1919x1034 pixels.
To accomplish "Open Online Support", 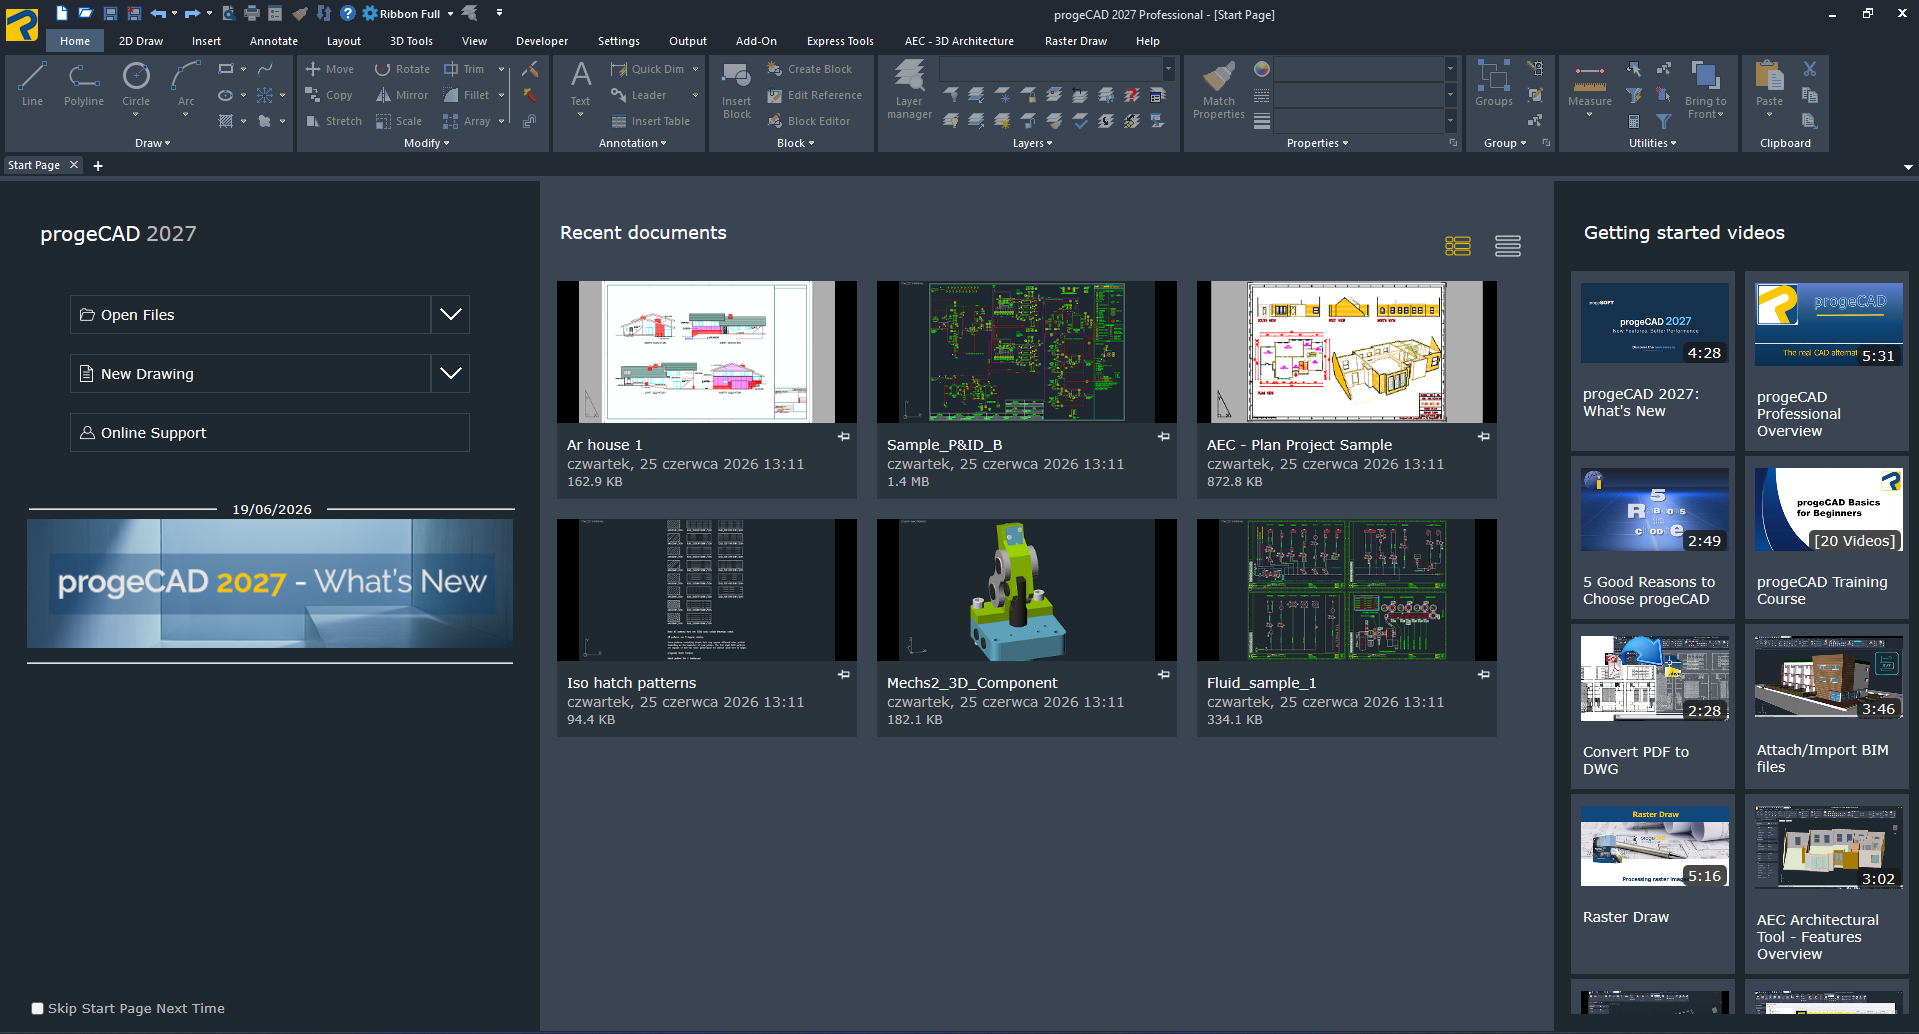I will click(x=270, y=433).
